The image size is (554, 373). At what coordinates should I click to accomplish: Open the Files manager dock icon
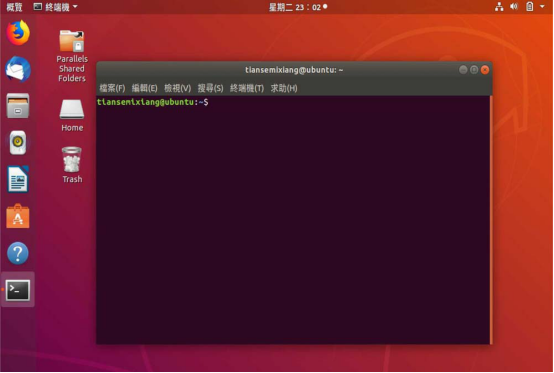(x=18, y=106)
